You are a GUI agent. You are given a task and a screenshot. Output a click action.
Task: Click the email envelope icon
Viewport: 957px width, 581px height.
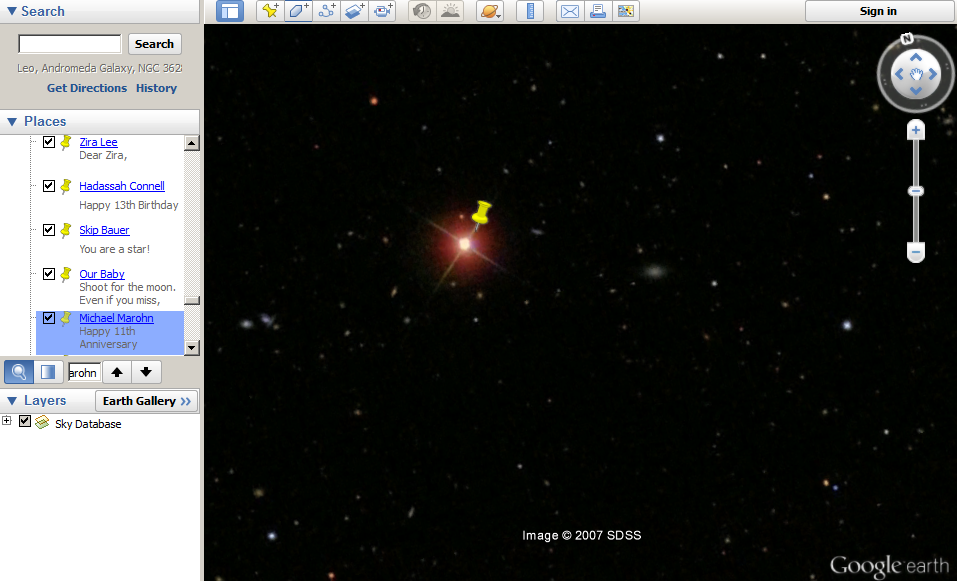pos(570,11)
